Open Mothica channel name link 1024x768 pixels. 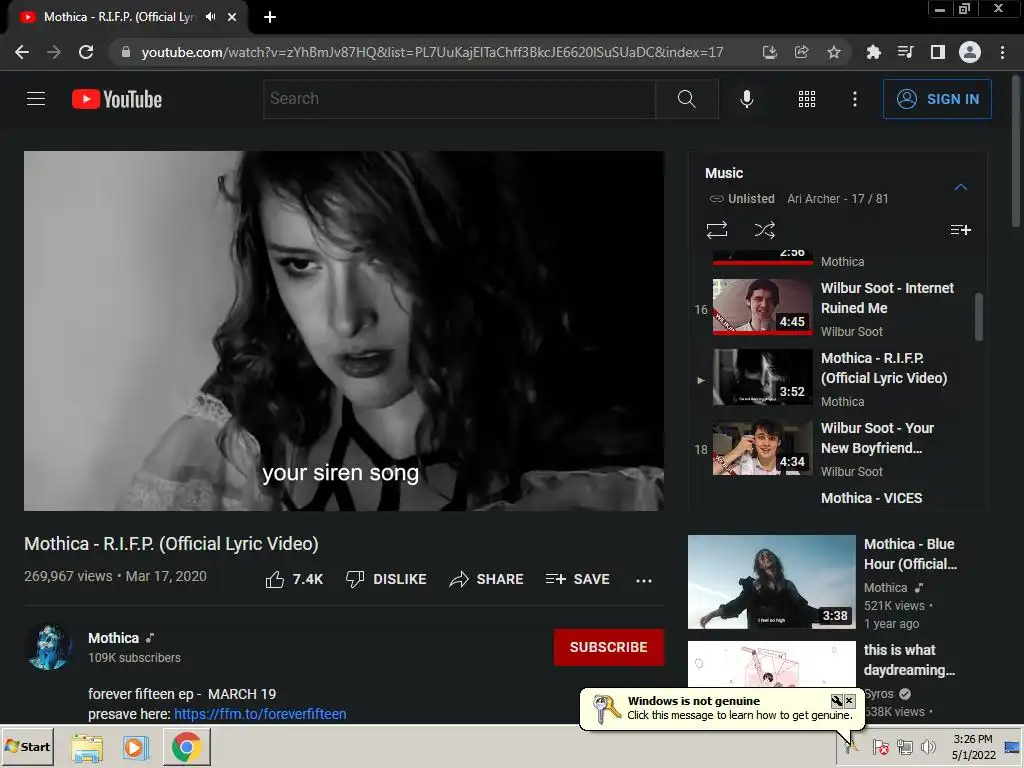[114, 638]
